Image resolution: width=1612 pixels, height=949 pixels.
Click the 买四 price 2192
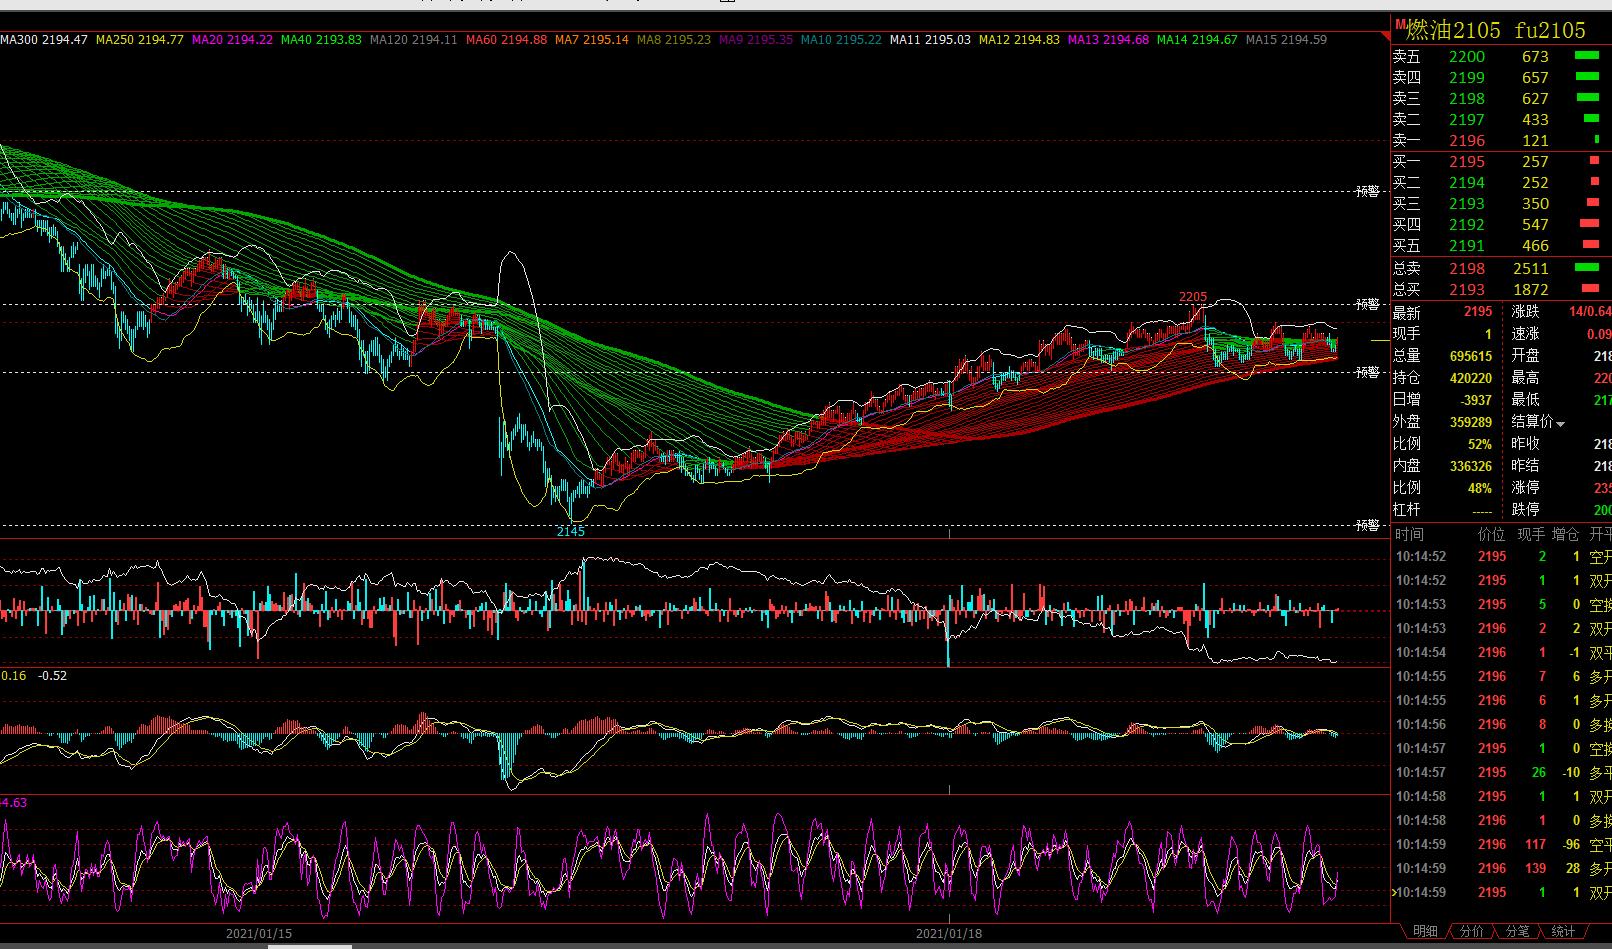(1467, 225)
